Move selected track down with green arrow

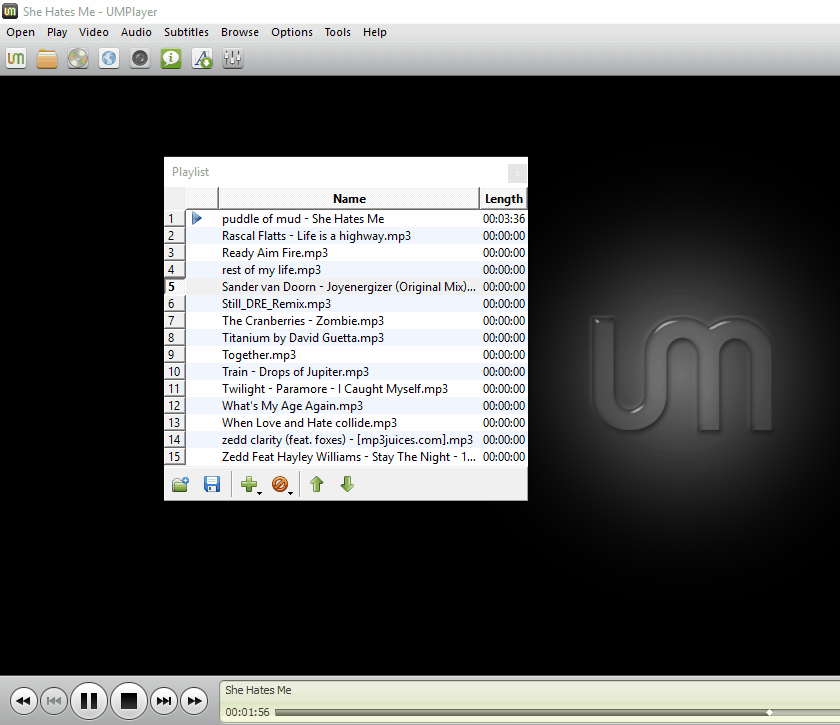click(347, 484)
